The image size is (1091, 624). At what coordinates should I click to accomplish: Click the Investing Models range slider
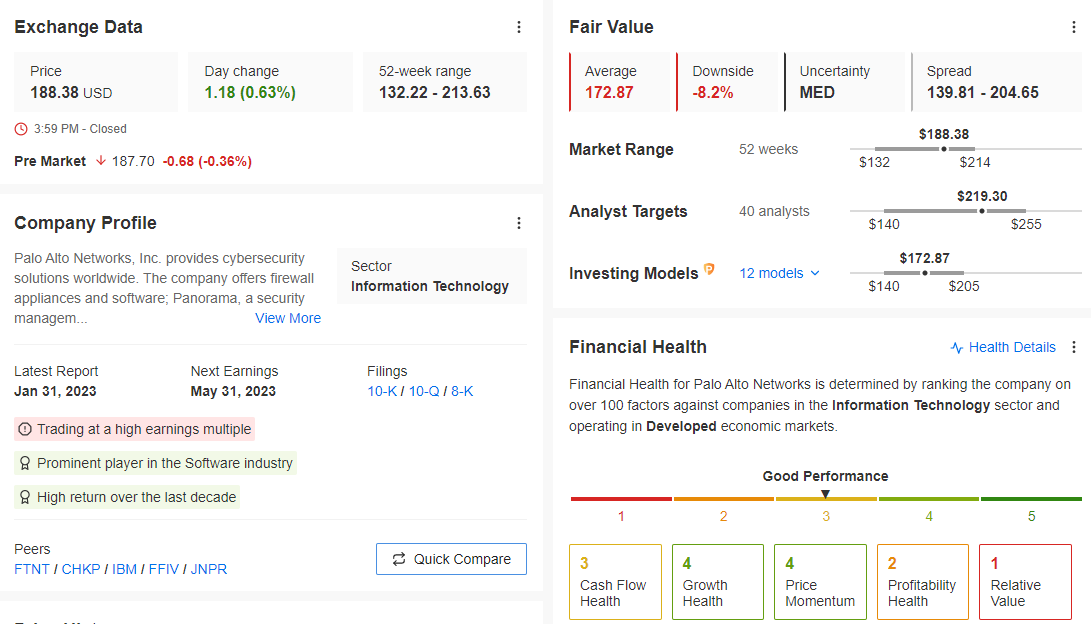pyautogui.click(x=966, y=273)
